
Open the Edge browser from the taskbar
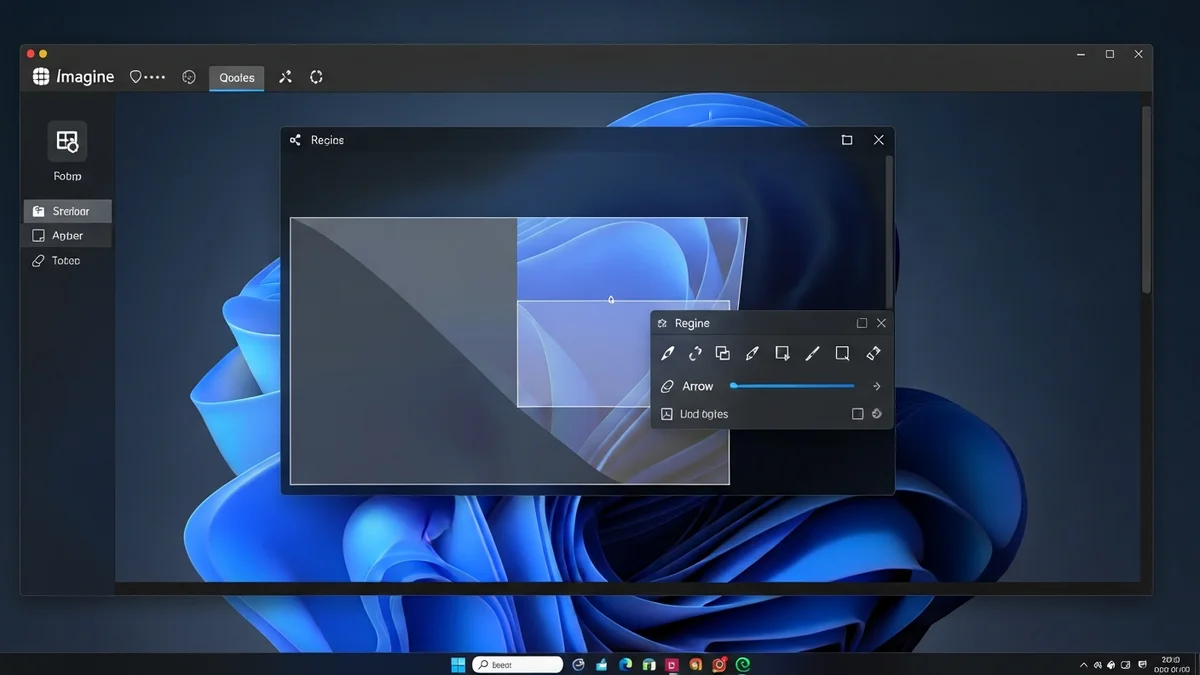click(x=625, y=665)
